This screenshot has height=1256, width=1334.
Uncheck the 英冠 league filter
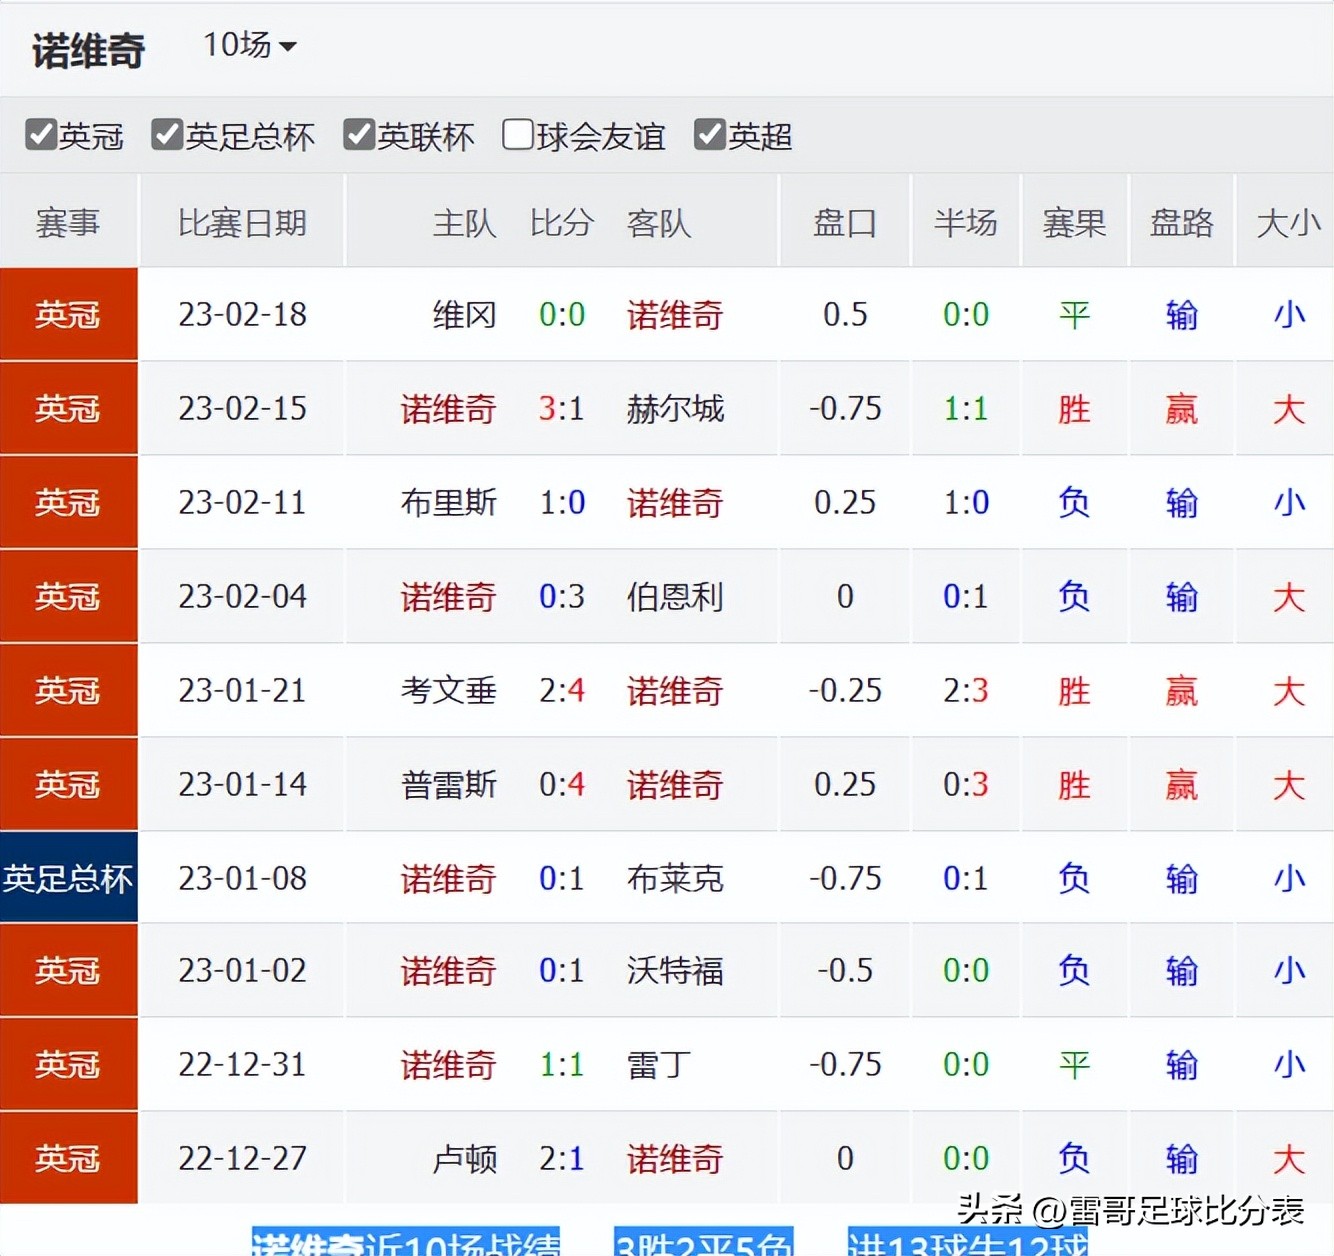click(41, 133)
